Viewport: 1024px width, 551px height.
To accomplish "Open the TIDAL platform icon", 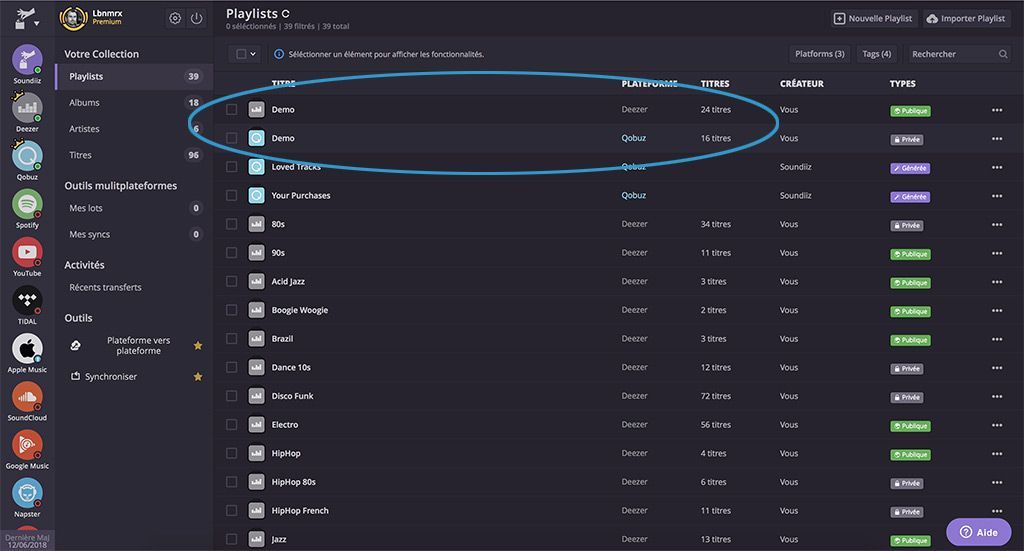I will [27, 301].
